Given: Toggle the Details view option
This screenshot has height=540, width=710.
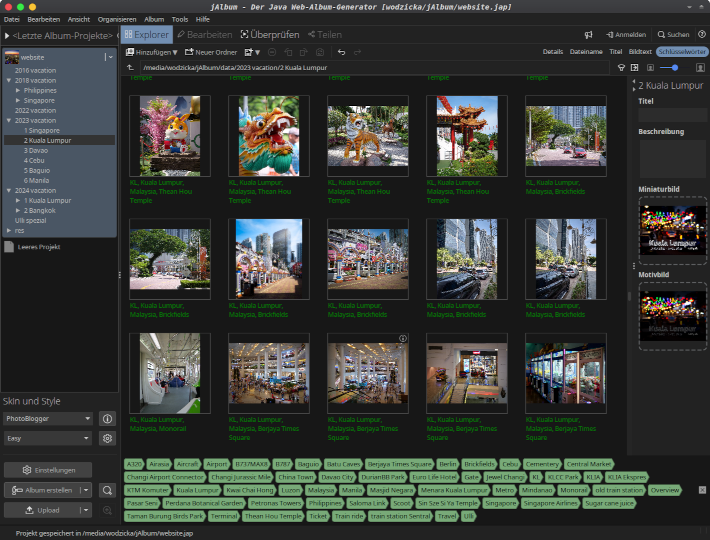Looking at the screenshot, I should coord(552,51).
